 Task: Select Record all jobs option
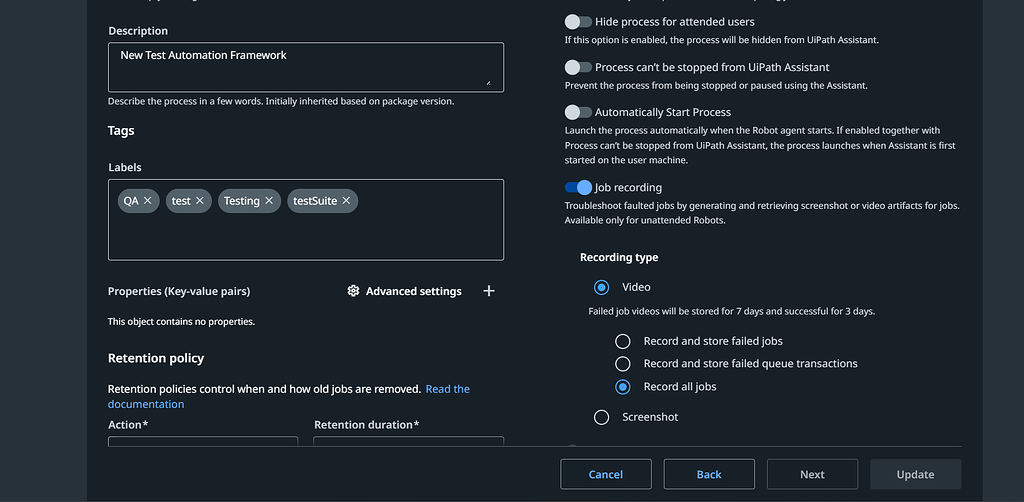click(x=623, y=387)
